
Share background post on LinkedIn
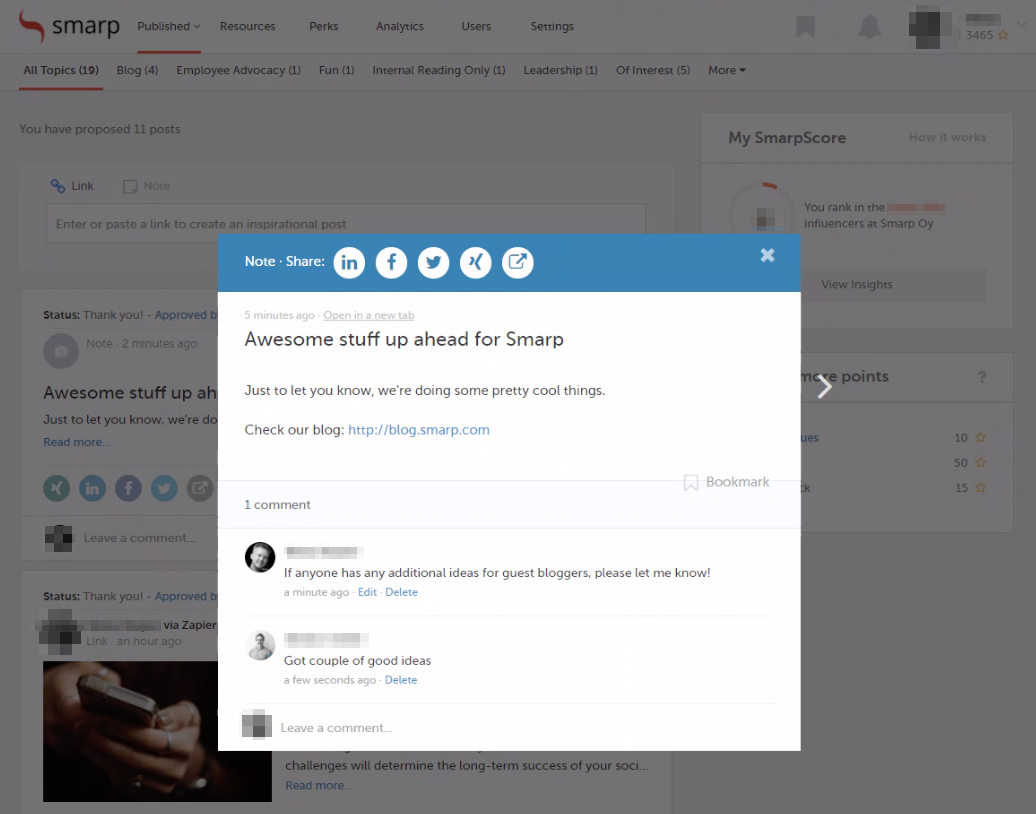[92, 488]
